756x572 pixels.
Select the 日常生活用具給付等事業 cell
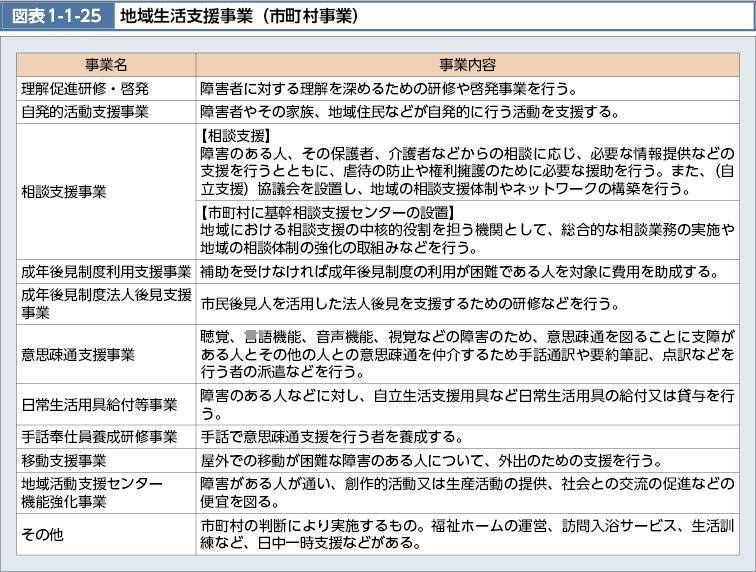point(99,405)
